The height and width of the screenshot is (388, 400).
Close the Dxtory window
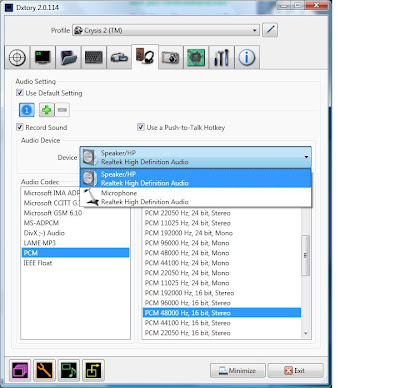316,5
